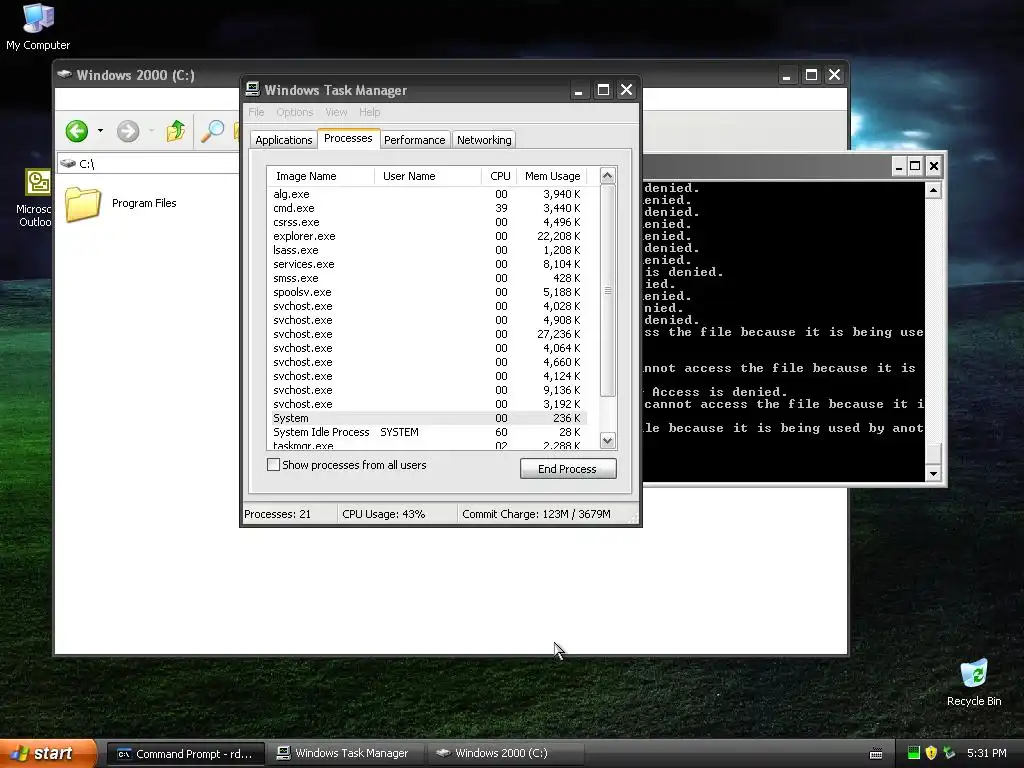This screenshot has width=1024, height=768.
Task: Select the spoolsv.exe process row
Action: pyautogui.click(x=428, y=292)
